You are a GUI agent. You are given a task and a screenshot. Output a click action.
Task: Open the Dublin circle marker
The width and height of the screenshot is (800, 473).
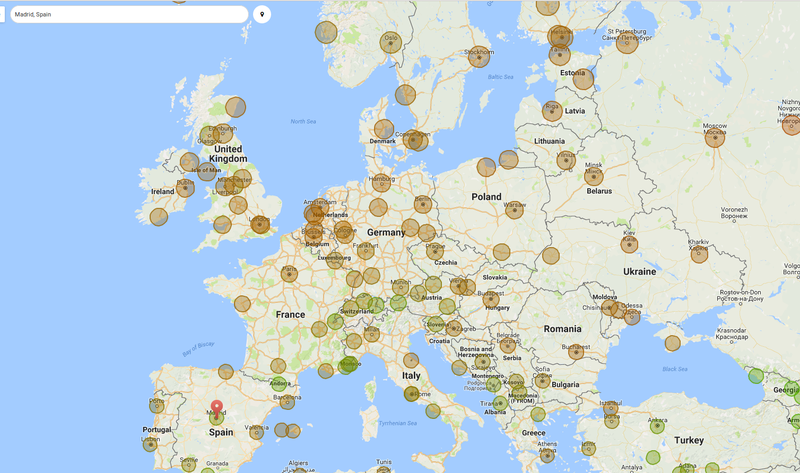pos(185,188)
